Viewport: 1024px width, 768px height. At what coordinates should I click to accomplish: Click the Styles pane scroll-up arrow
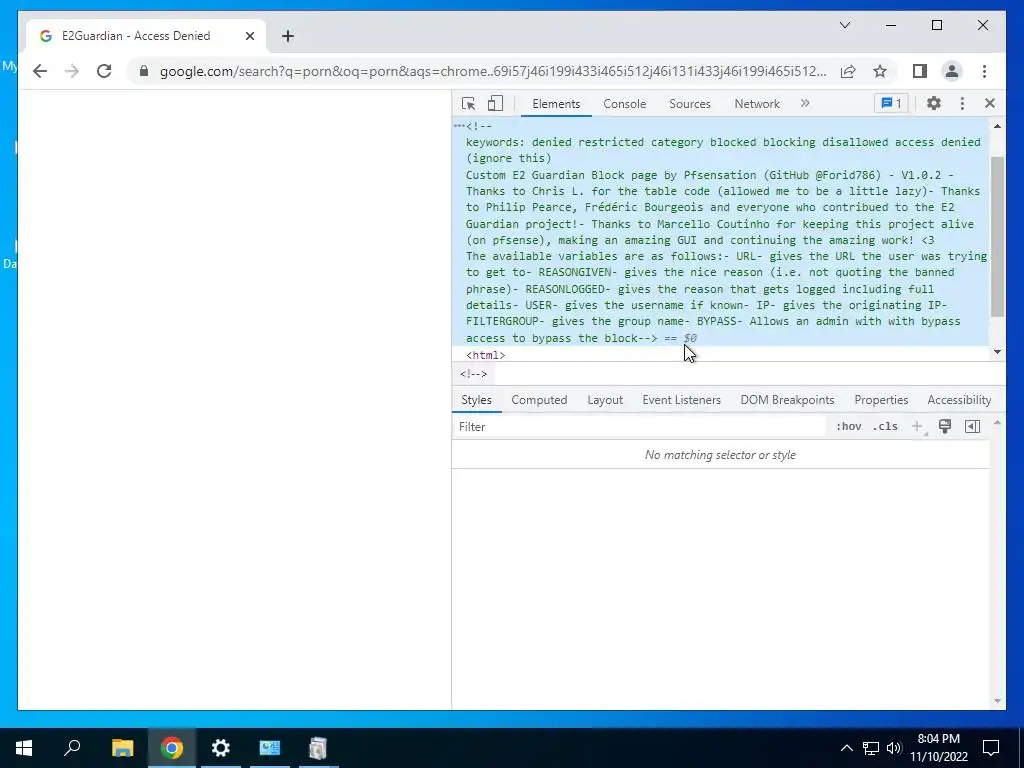click(997, 423)
